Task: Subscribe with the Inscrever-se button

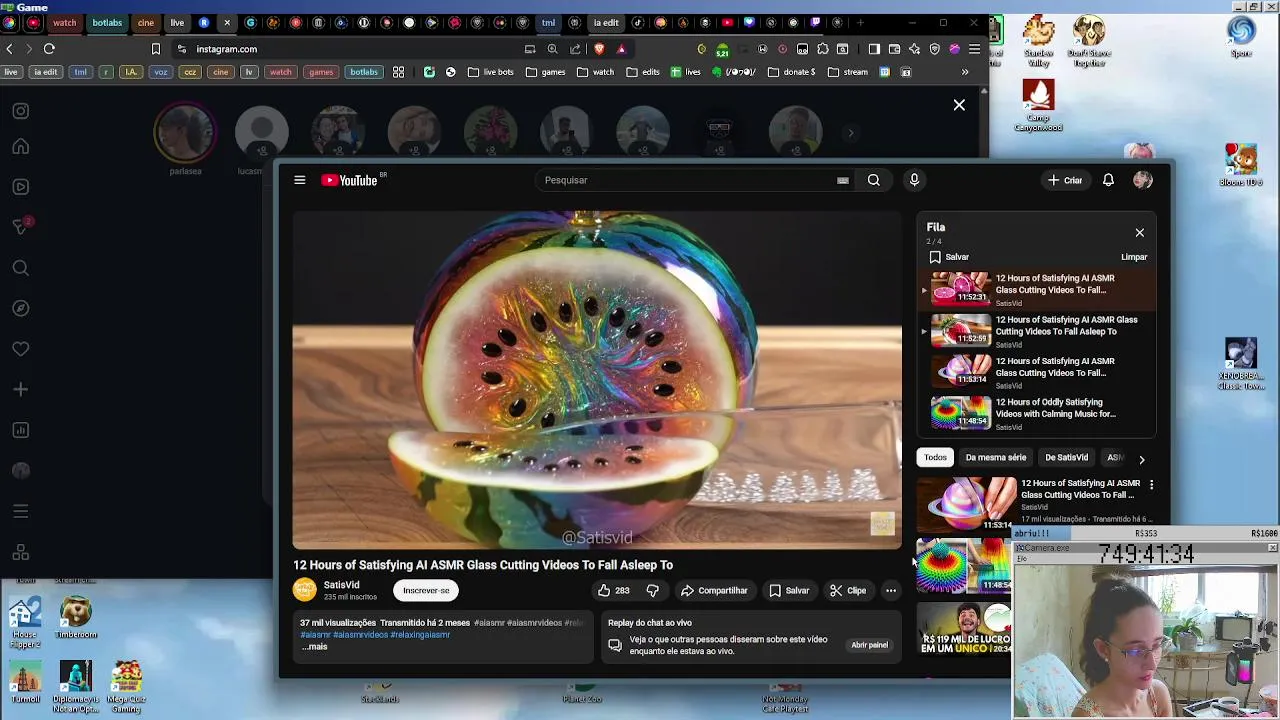Action: [426, 590]
